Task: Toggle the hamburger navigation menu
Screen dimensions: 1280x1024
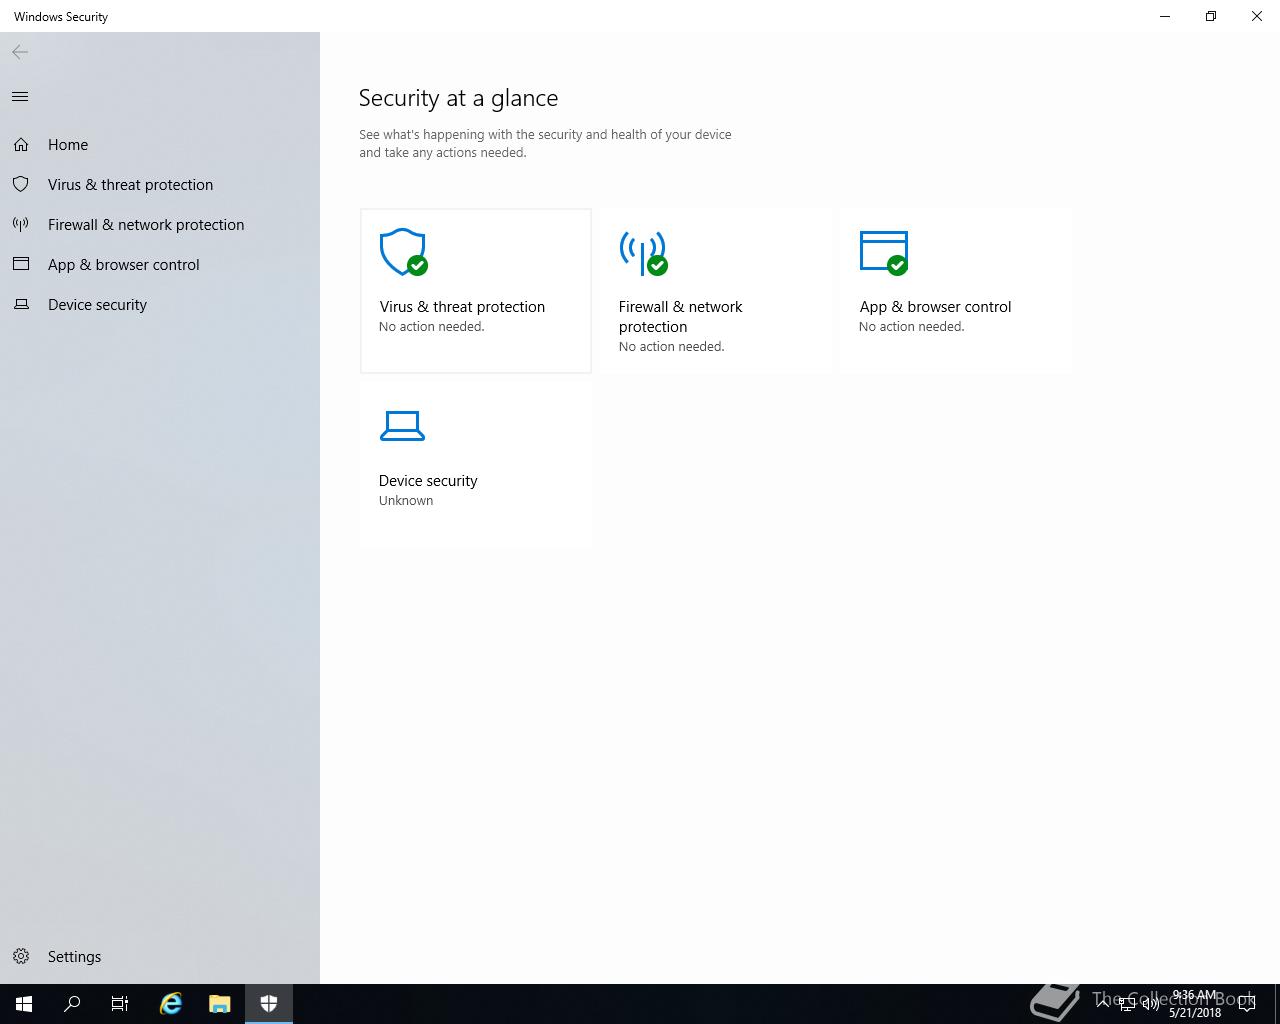Action: [20, 97]
